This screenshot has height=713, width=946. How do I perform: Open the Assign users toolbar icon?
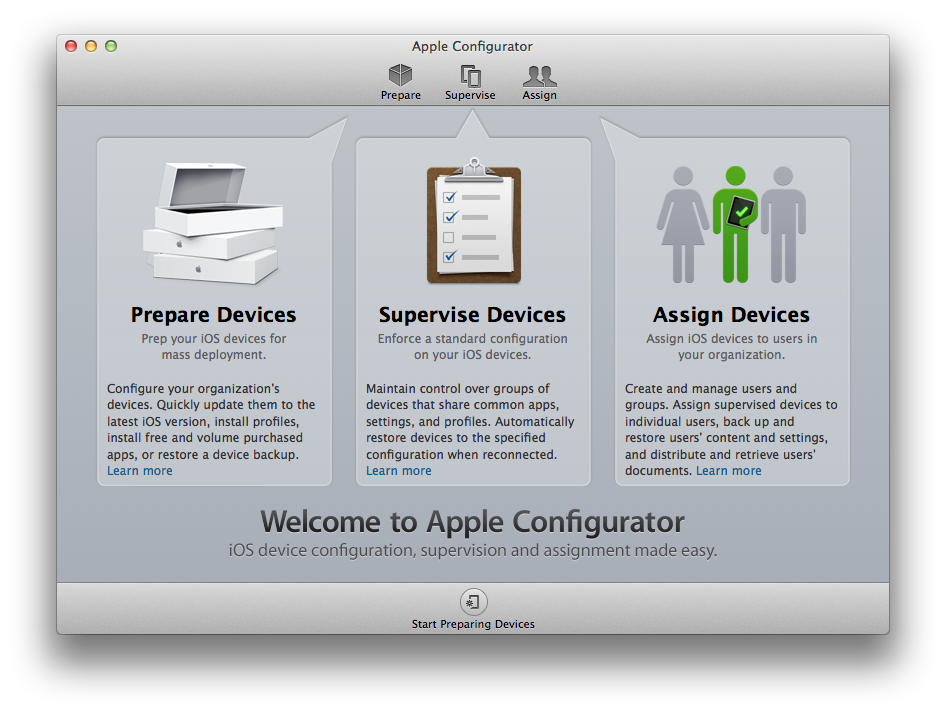coord(539,75)
